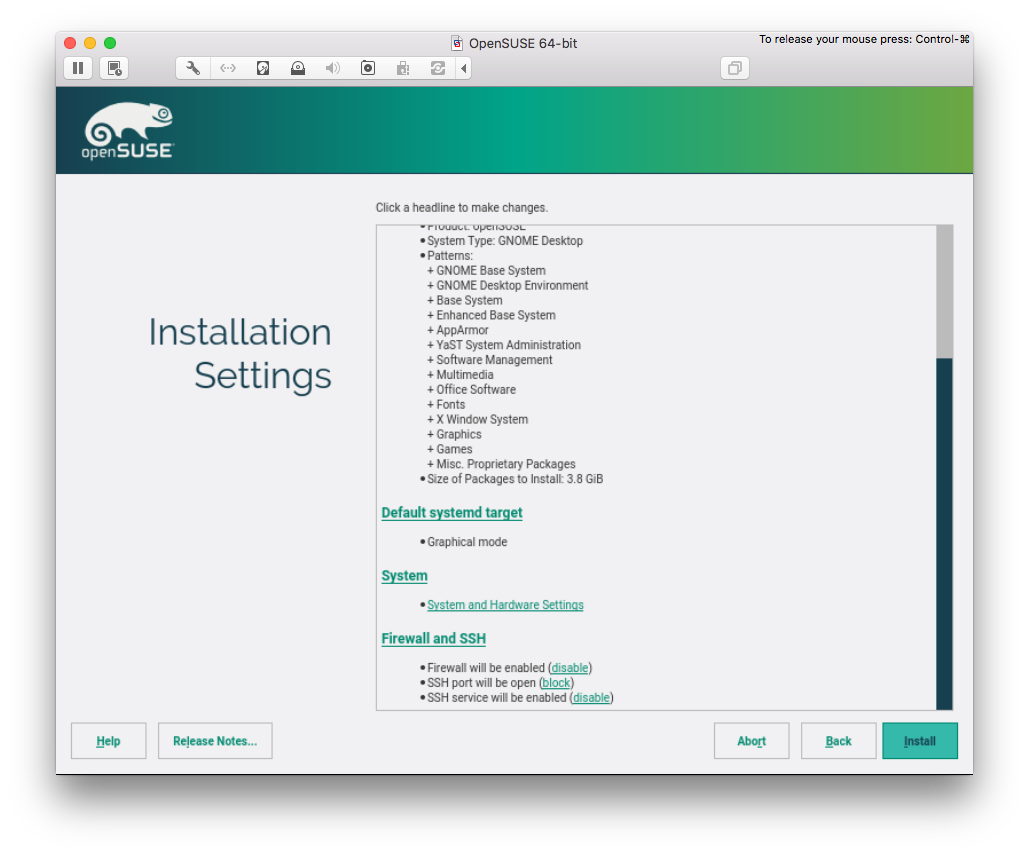This screenshot has height=855, width=1029.
Task: Select 'Software Management' pattern text
Action: 494,360
